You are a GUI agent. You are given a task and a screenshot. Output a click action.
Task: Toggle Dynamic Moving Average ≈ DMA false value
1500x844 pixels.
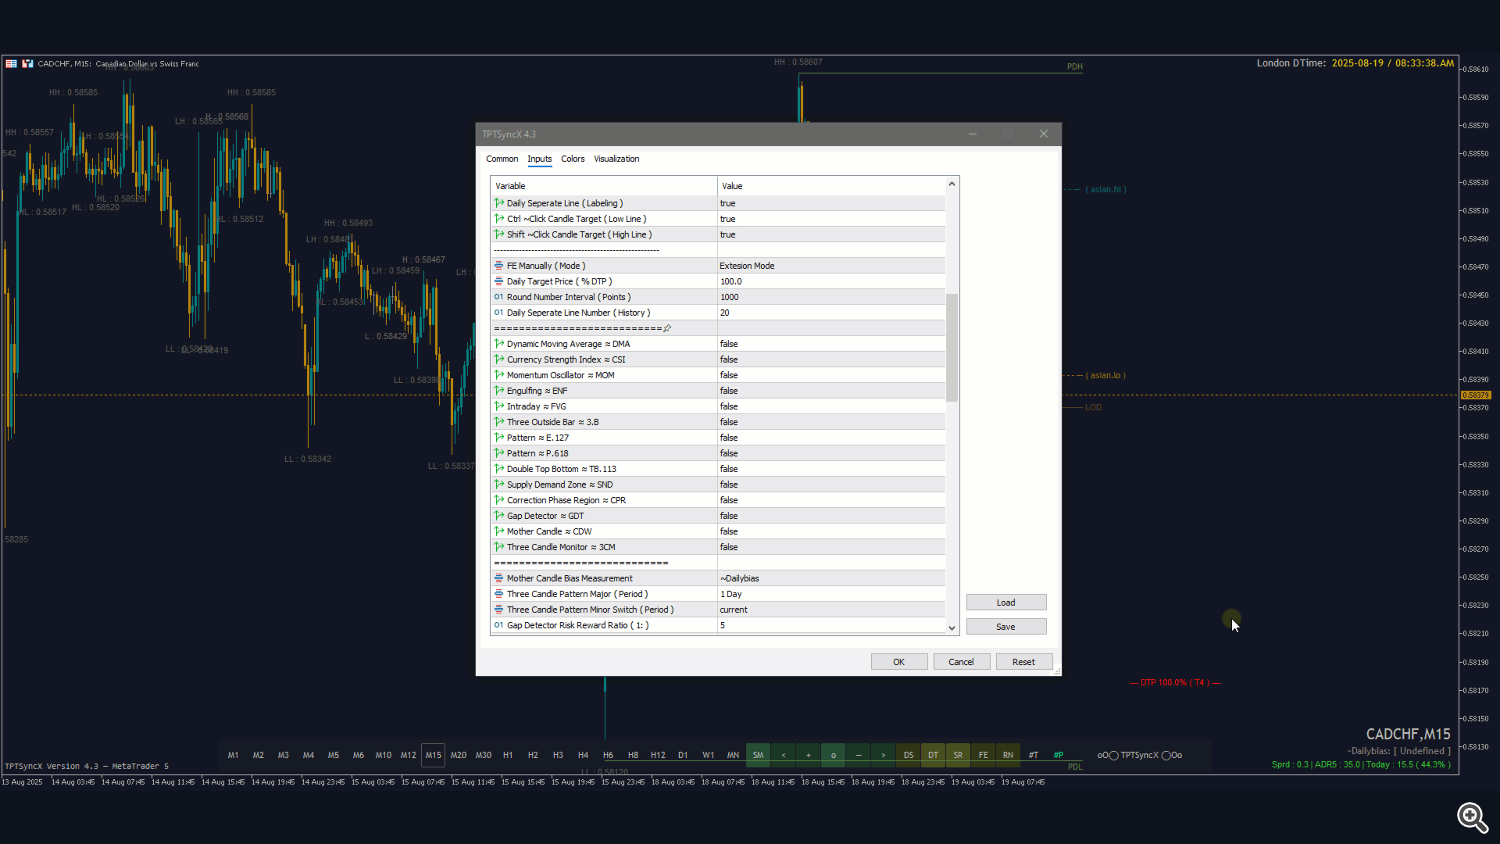pyautogui.click(x=830, y=344)
